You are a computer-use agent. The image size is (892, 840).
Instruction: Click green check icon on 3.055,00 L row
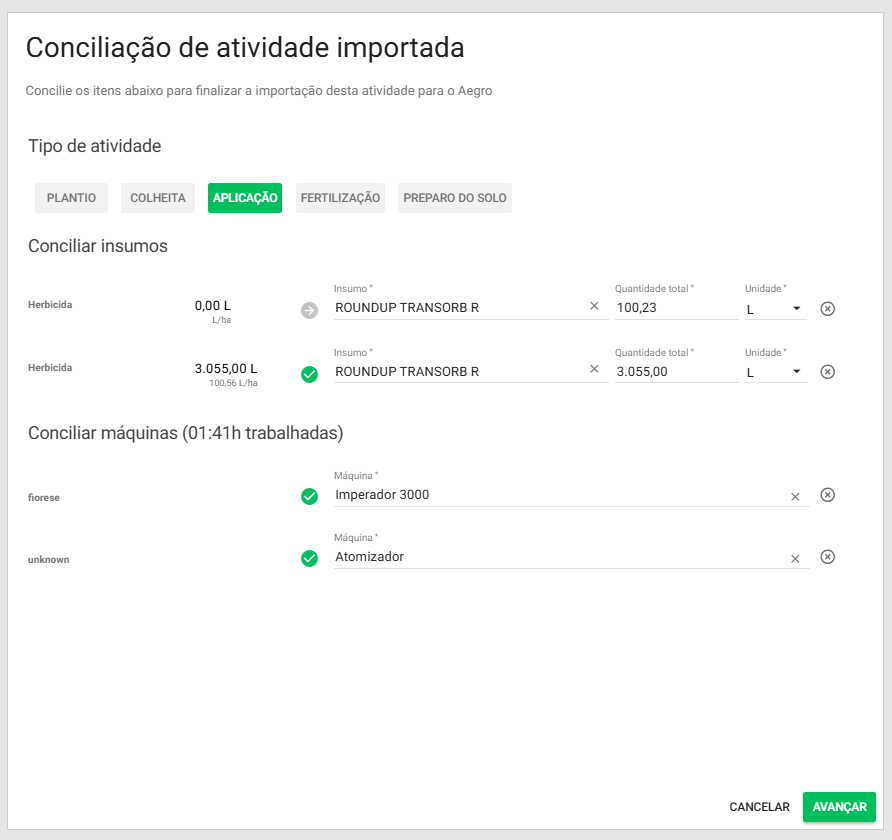[309, 374]
